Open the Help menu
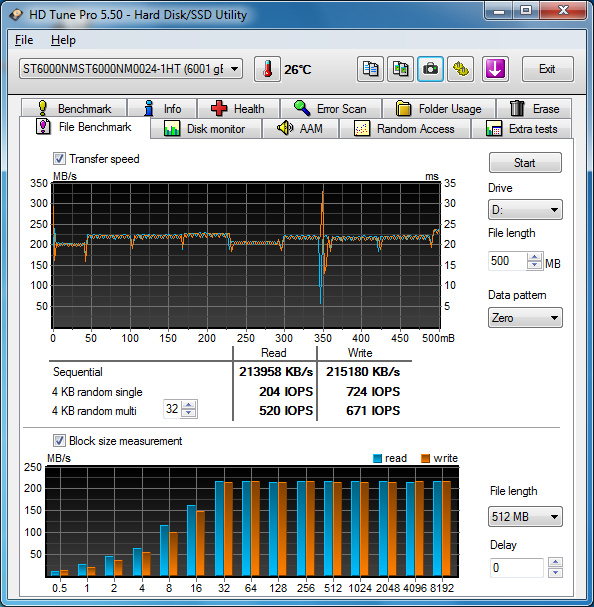This screenshot has width=594, height=607. point(63,40)
